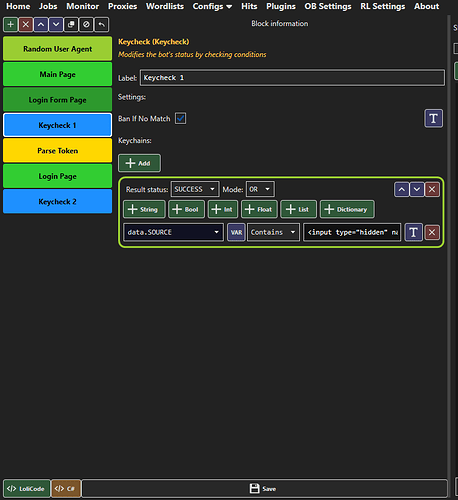This screenshot has height=500, width=458.
Task: Select the Main Page block
Action: pyautogui.click(x=57, y=74)
